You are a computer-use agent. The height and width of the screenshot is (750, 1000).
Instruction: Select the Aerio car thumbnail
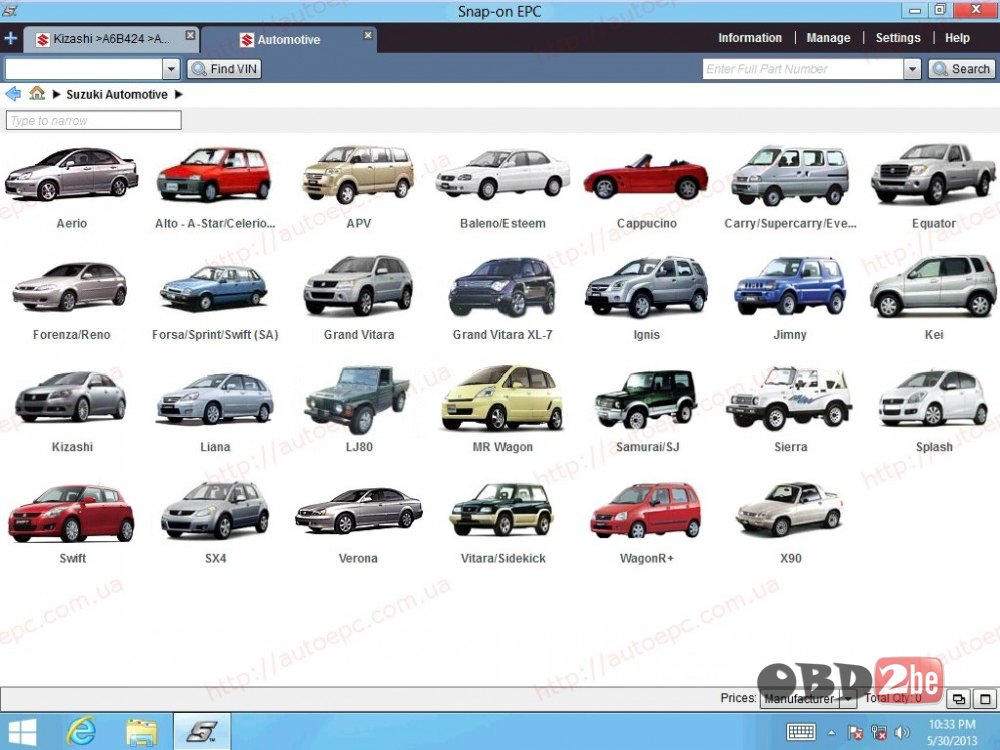tap(71, 173)
